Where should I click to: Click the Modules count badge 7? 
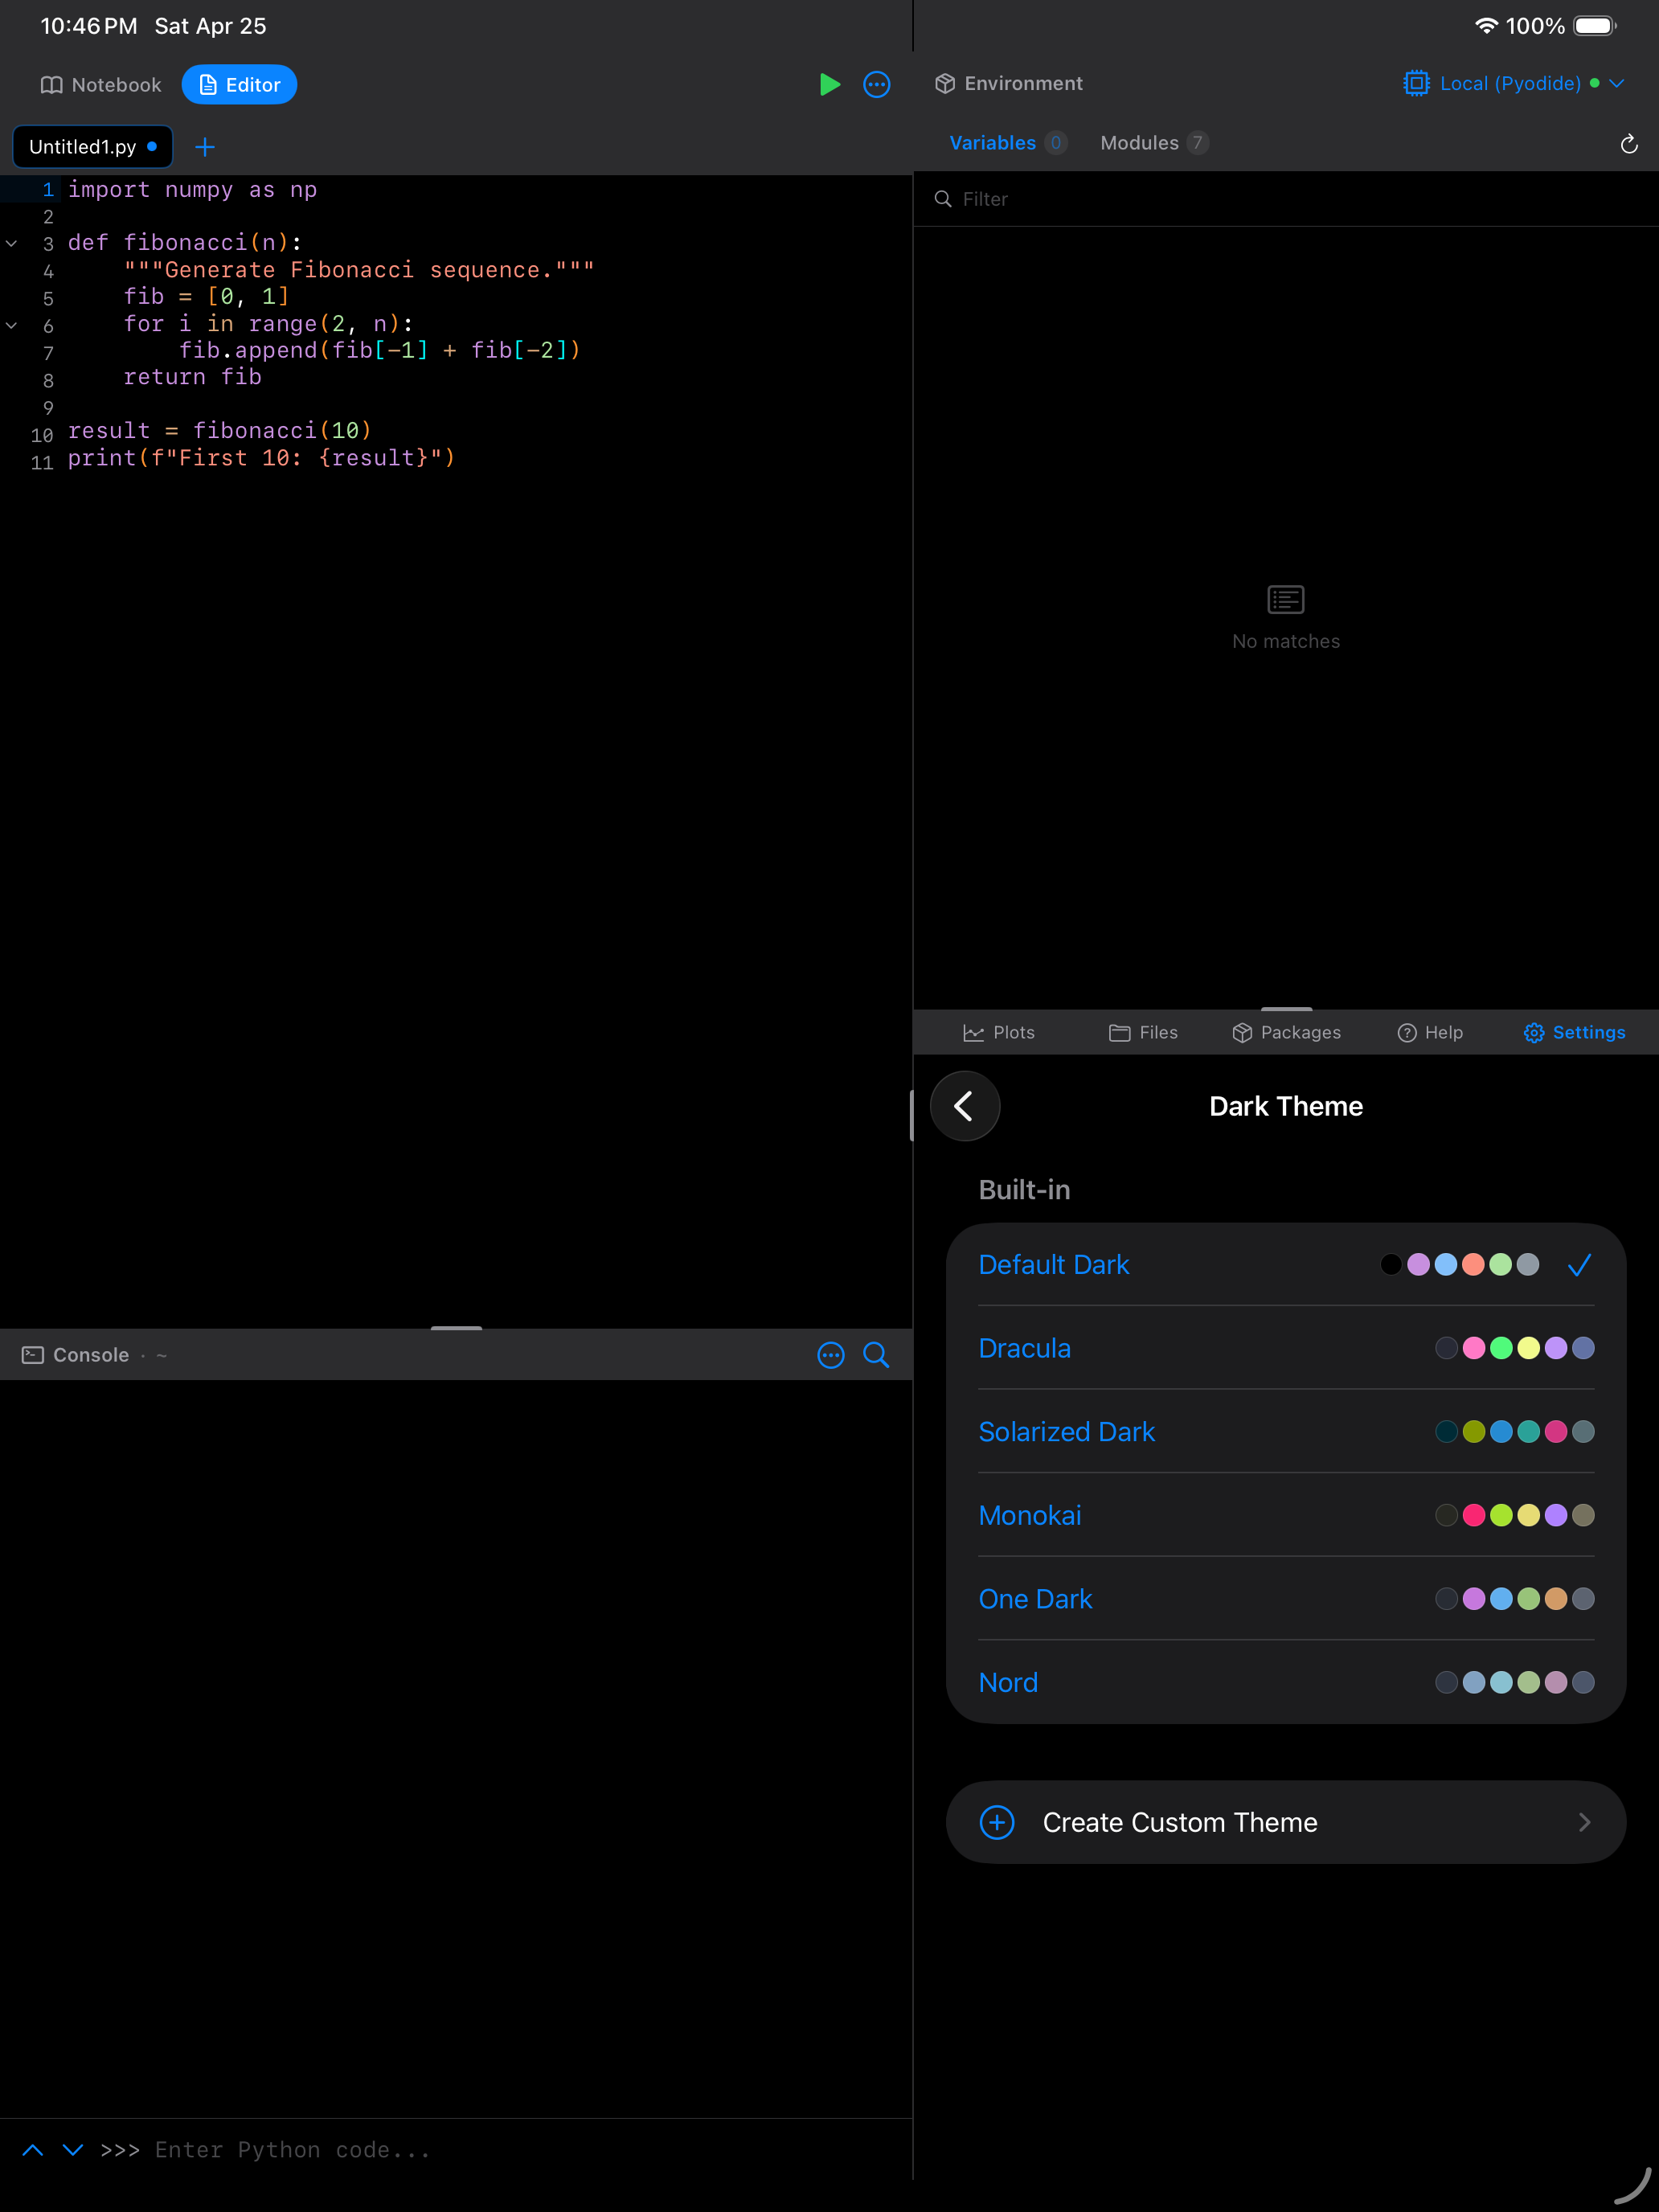tap(1197, 143)
